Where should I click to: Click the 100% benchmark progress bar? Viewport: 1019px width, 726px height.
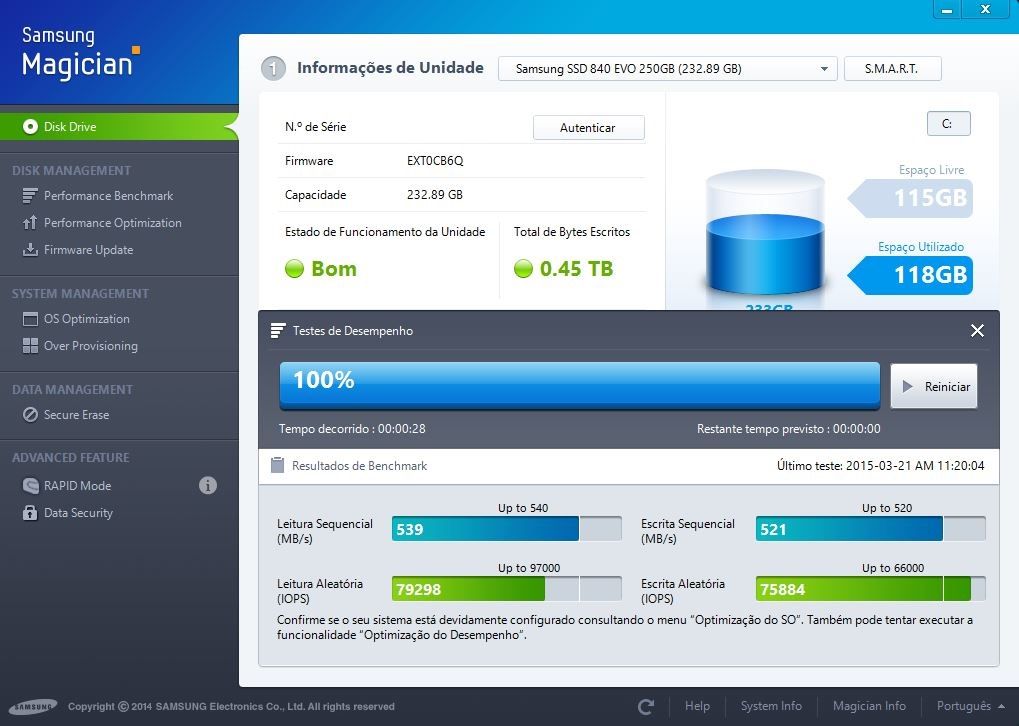[579, 385]
